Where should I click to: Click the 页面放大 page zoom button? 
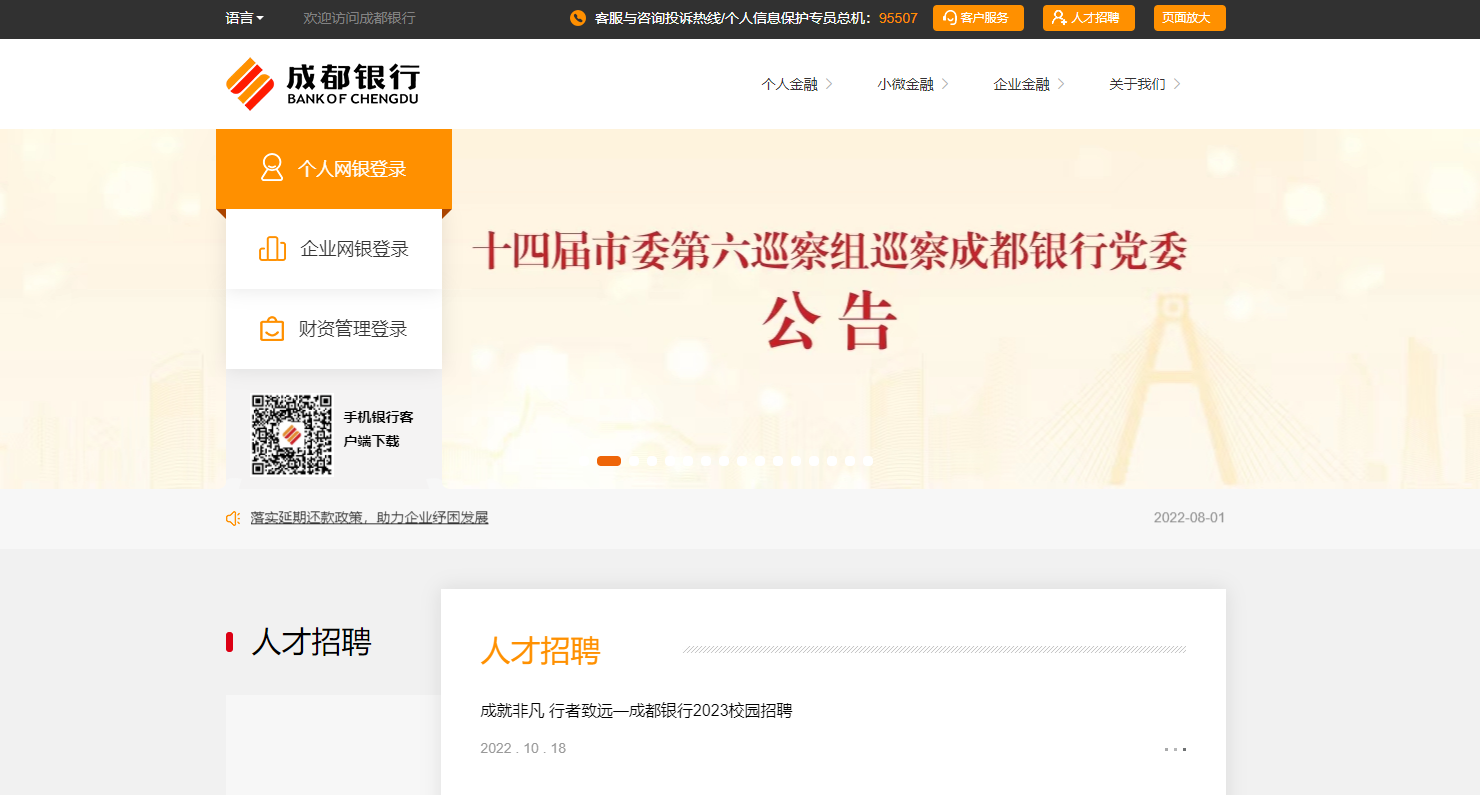(x=1189, y=18)
